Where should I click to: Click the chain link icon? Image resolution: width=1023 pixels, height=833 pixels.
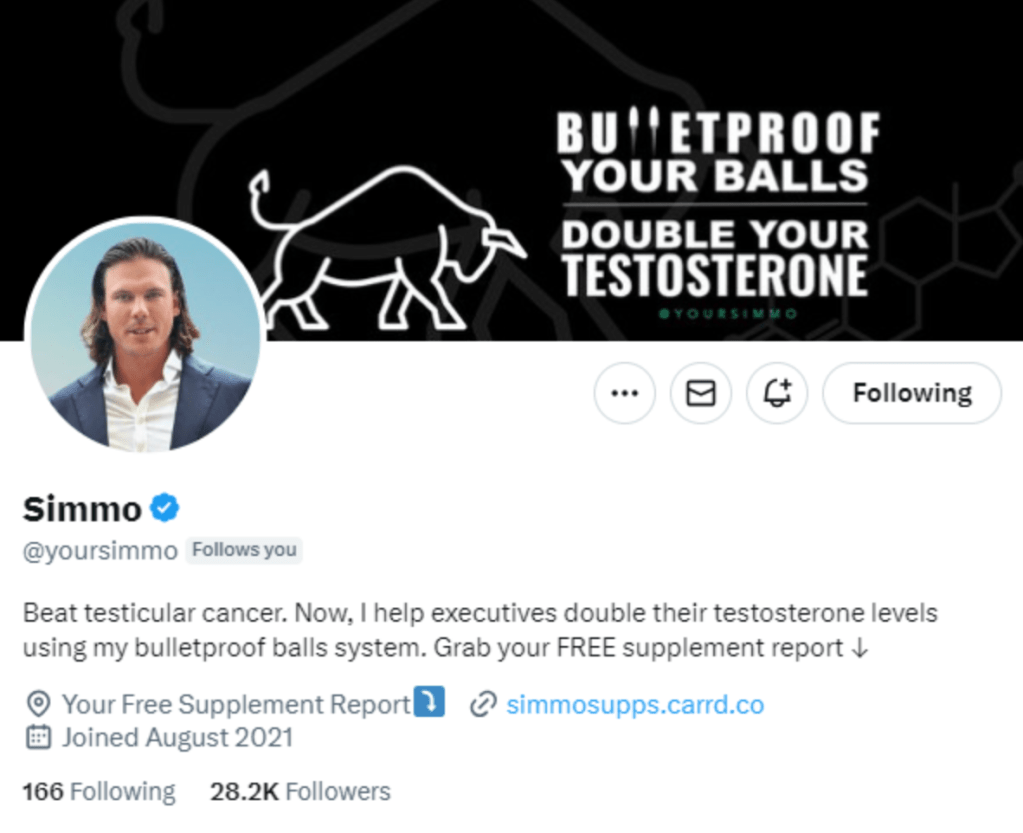coord(483,704)
